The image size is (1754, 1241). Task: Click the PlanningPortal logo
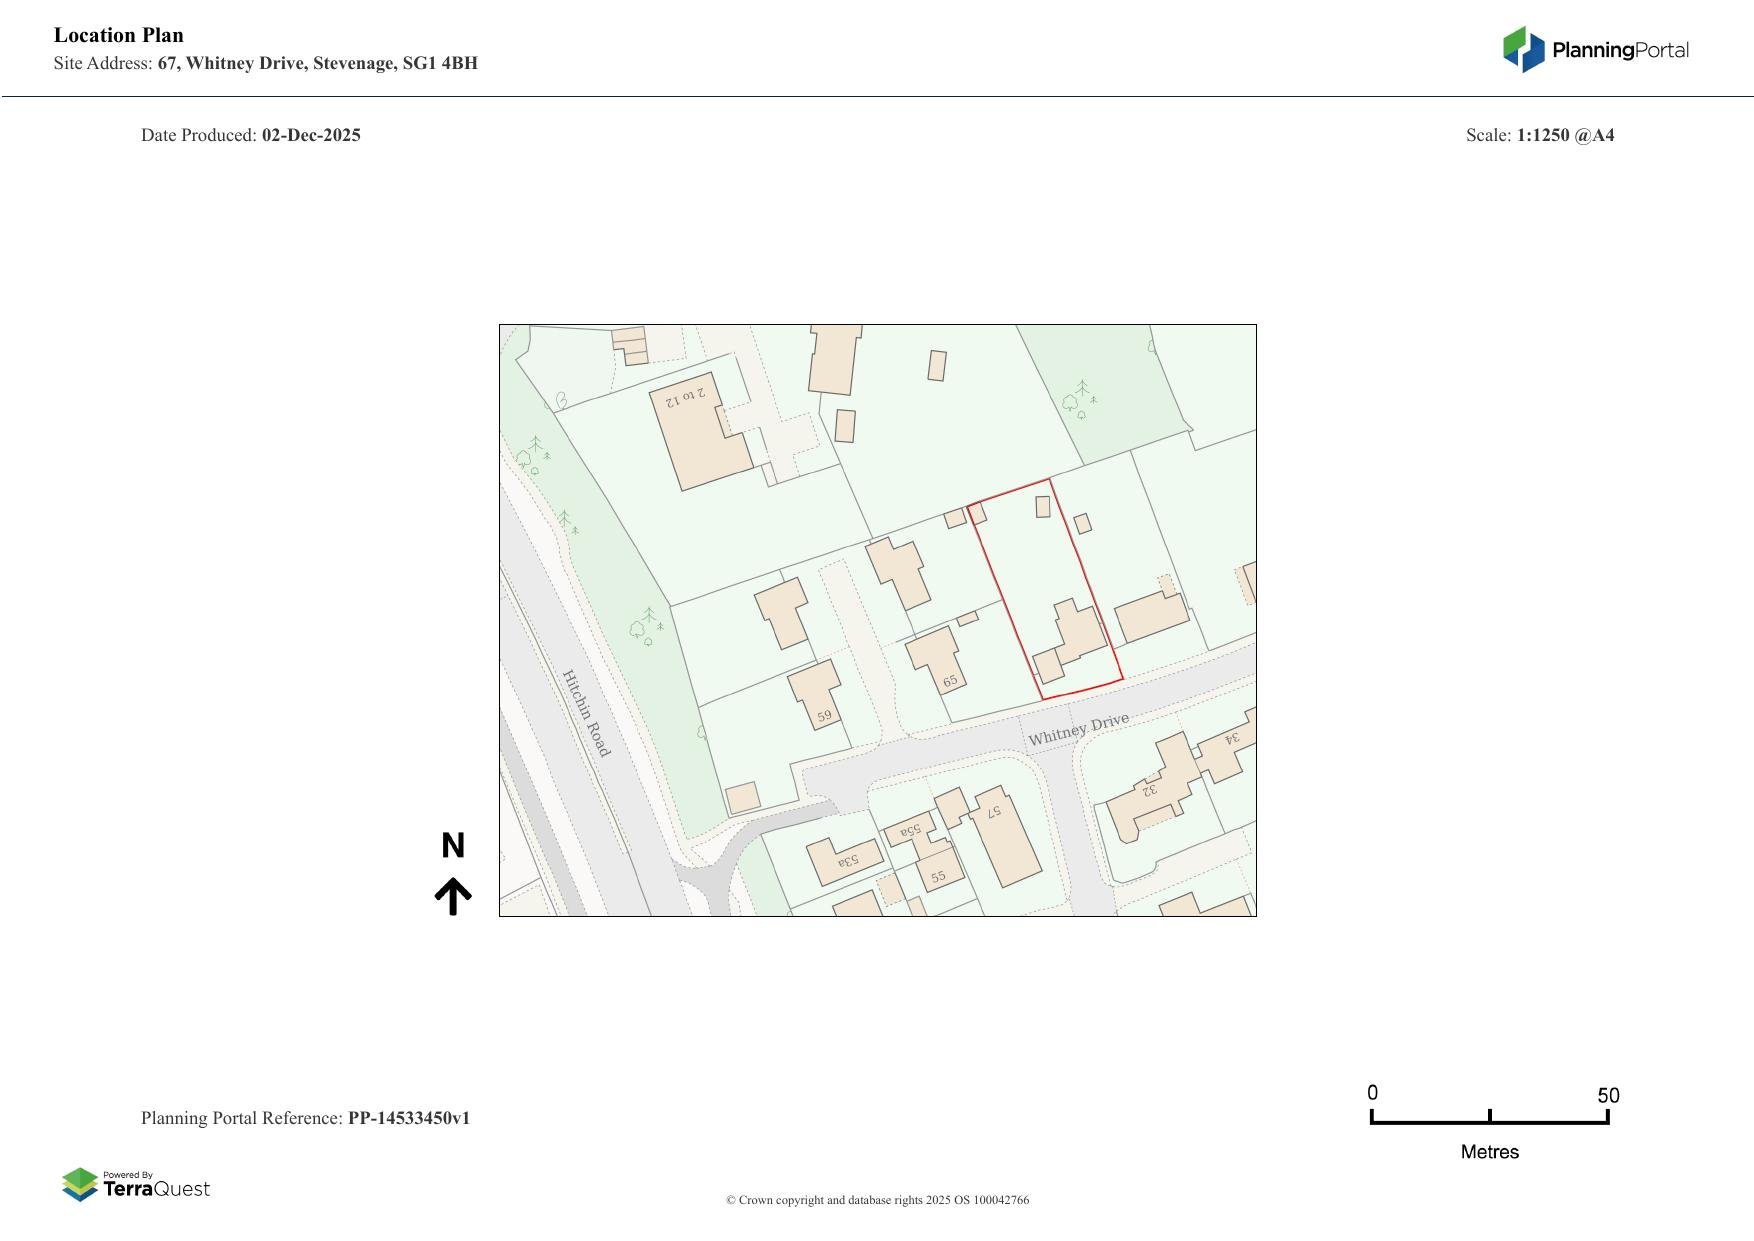coord(1595,50)
